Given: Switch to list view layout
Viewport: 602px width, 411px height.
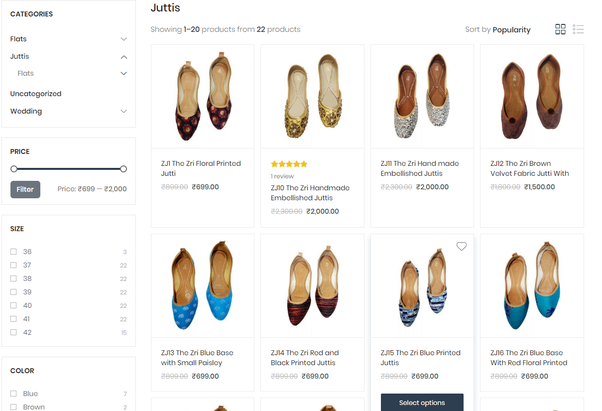Looking at the screenshot, I should coord(578,30).
